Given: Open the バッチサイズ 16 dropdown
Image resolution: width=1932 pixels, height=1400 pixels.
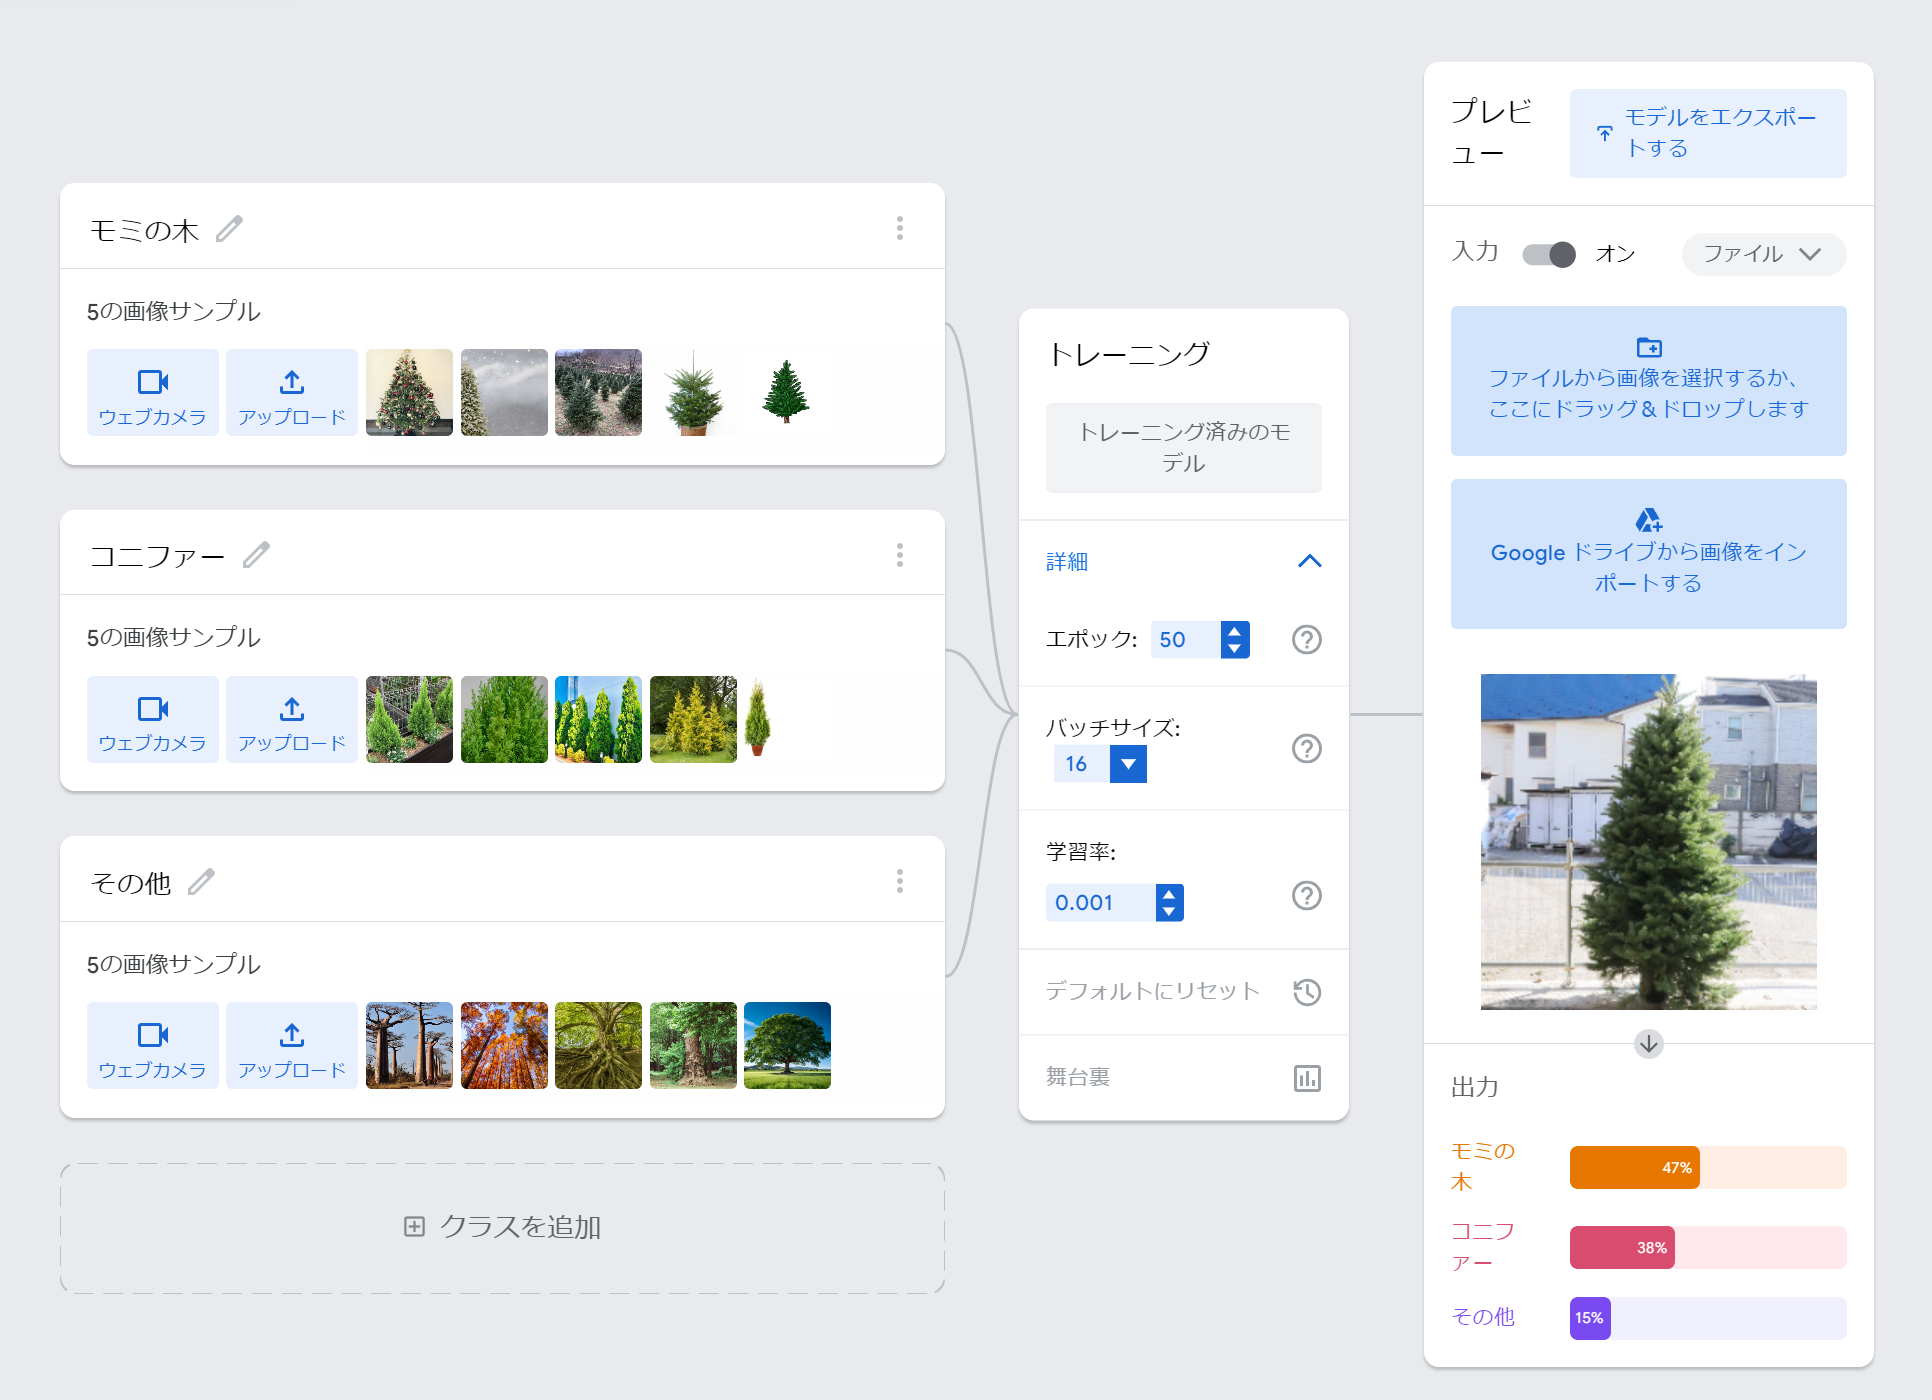Looking at the screenshot, I should pos(1127,764).
